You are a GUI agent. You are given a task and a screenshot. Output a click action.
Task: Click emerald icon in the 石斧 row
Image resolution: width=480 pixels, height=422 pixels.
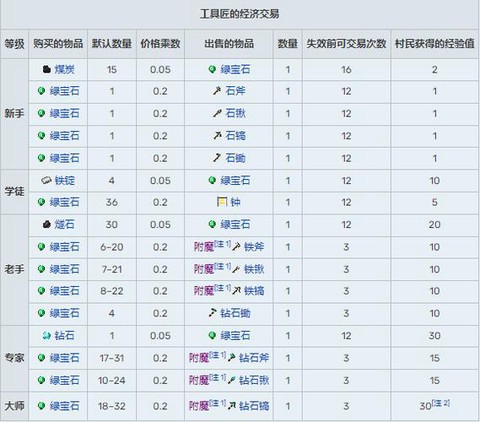tap(41, 91)
